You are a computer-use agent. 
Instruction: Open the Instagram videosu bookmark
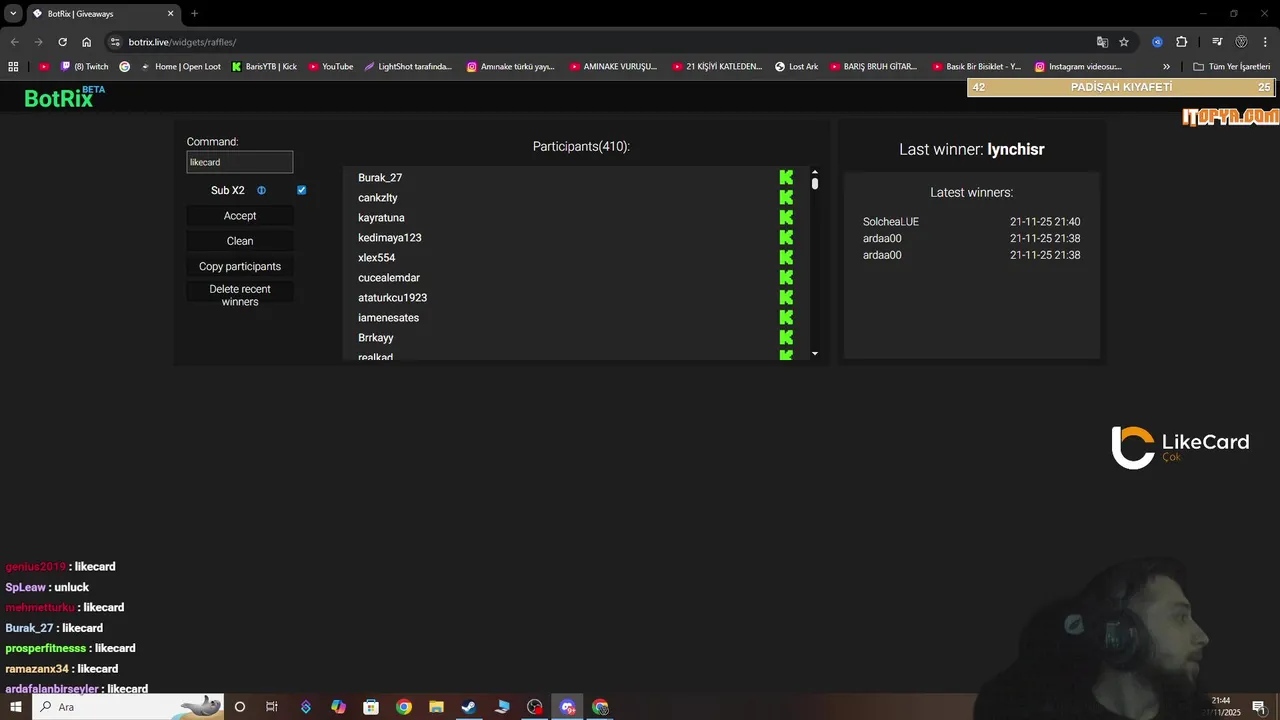pyautogui.click(x=1079, y=67)
